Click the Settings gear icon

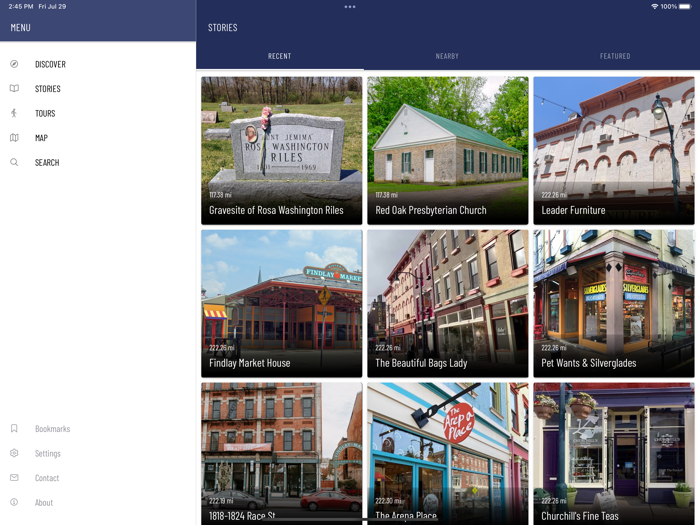14,453
